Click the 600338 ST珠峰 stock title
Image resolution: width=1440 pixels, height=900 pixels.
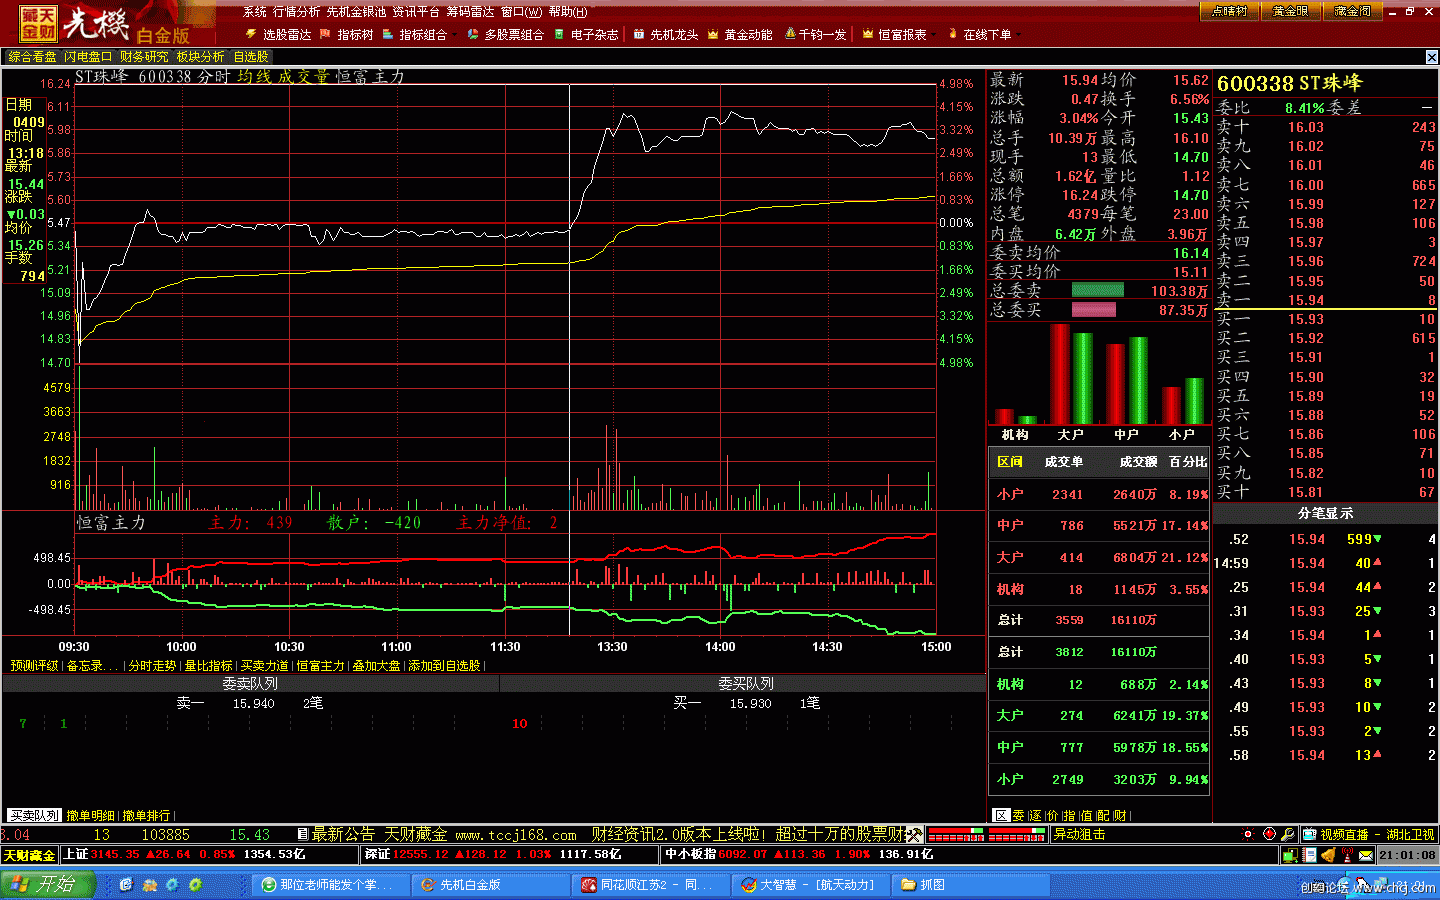coord(1290,84)
